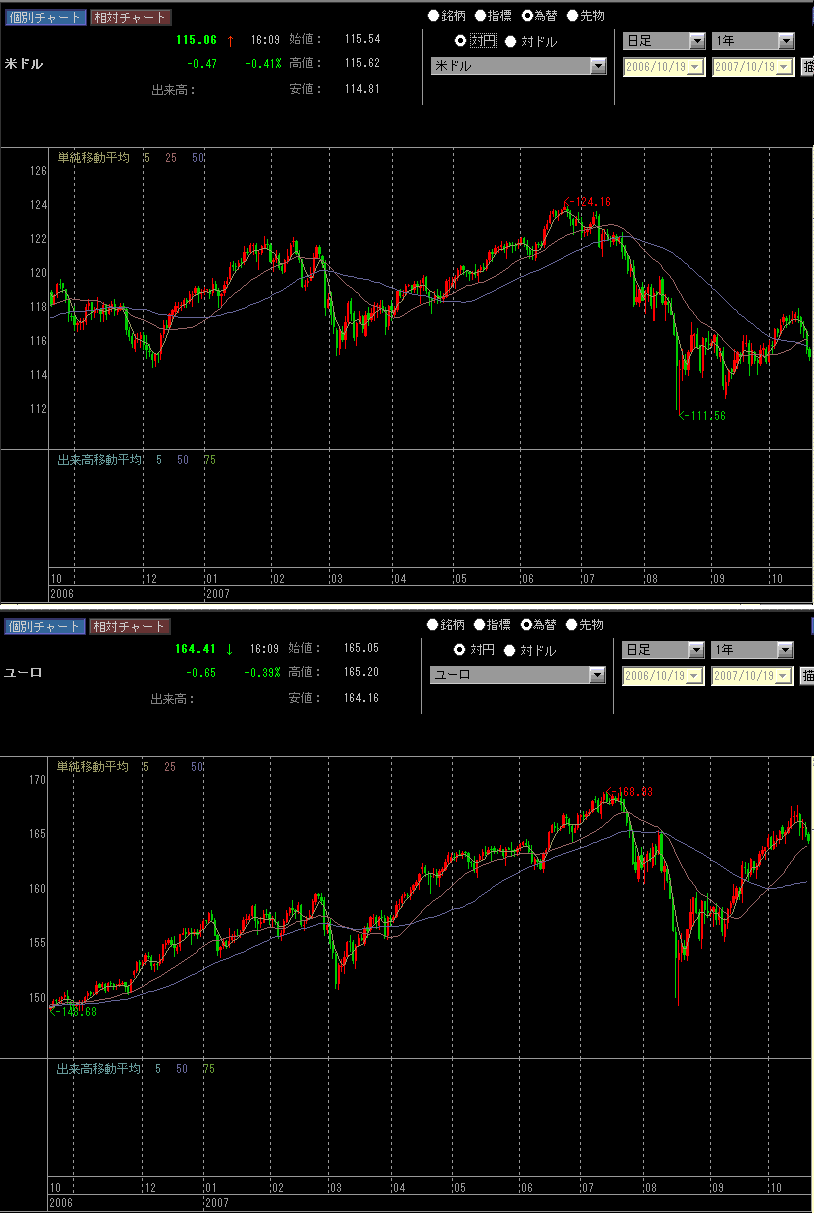The height and width of the screenshot is (1213, 816).
Task: Click 出来高 label in the 米ドル panel
Action: click(x=172, y=89)
